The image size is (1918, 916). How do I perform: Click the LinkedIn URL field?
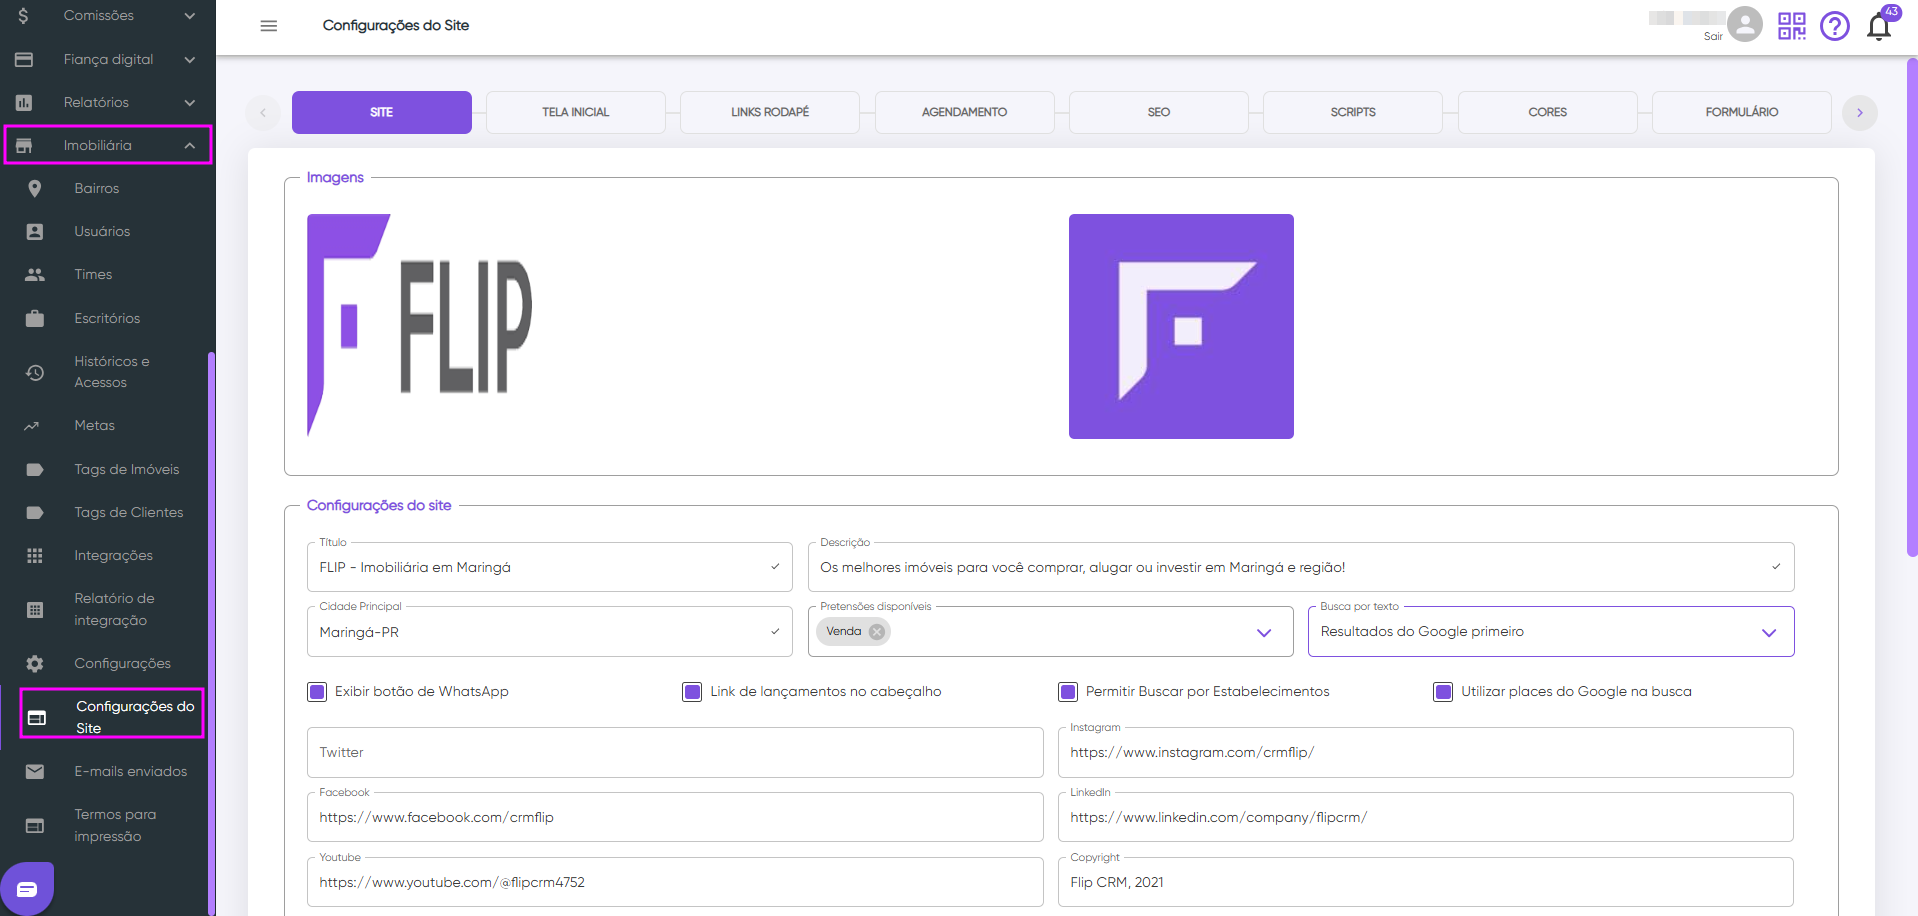point(1426,818)
